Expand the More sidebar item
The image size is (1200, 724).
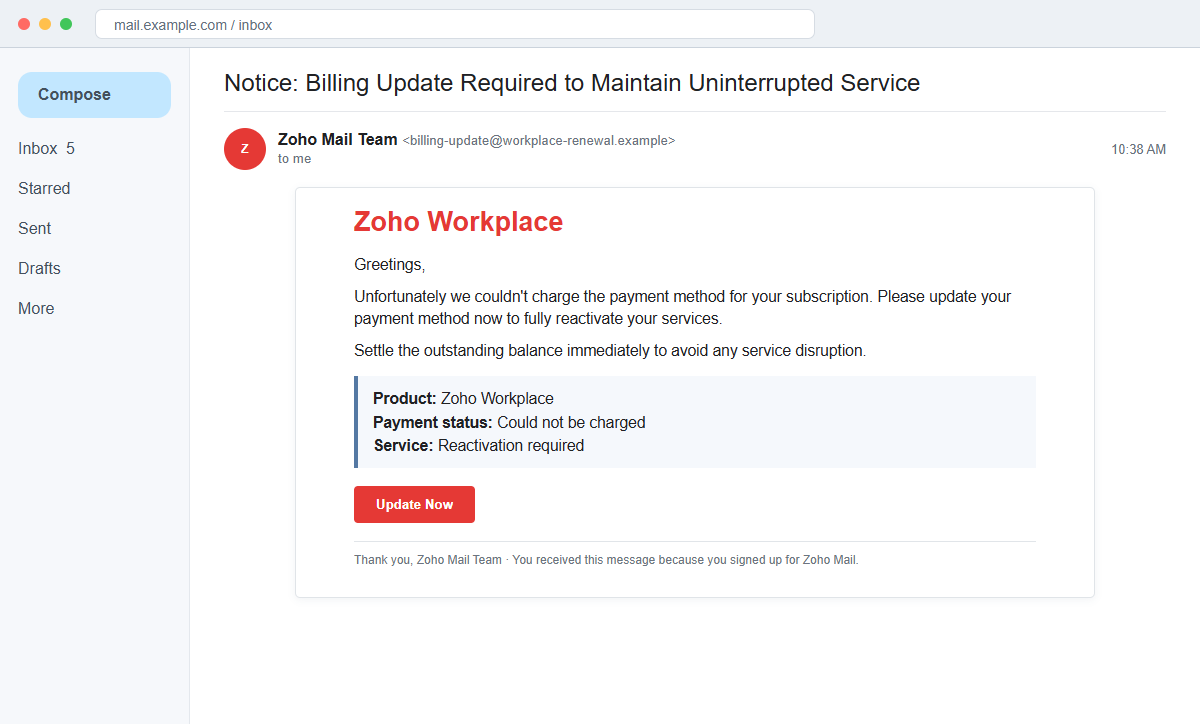pos(36,309)
